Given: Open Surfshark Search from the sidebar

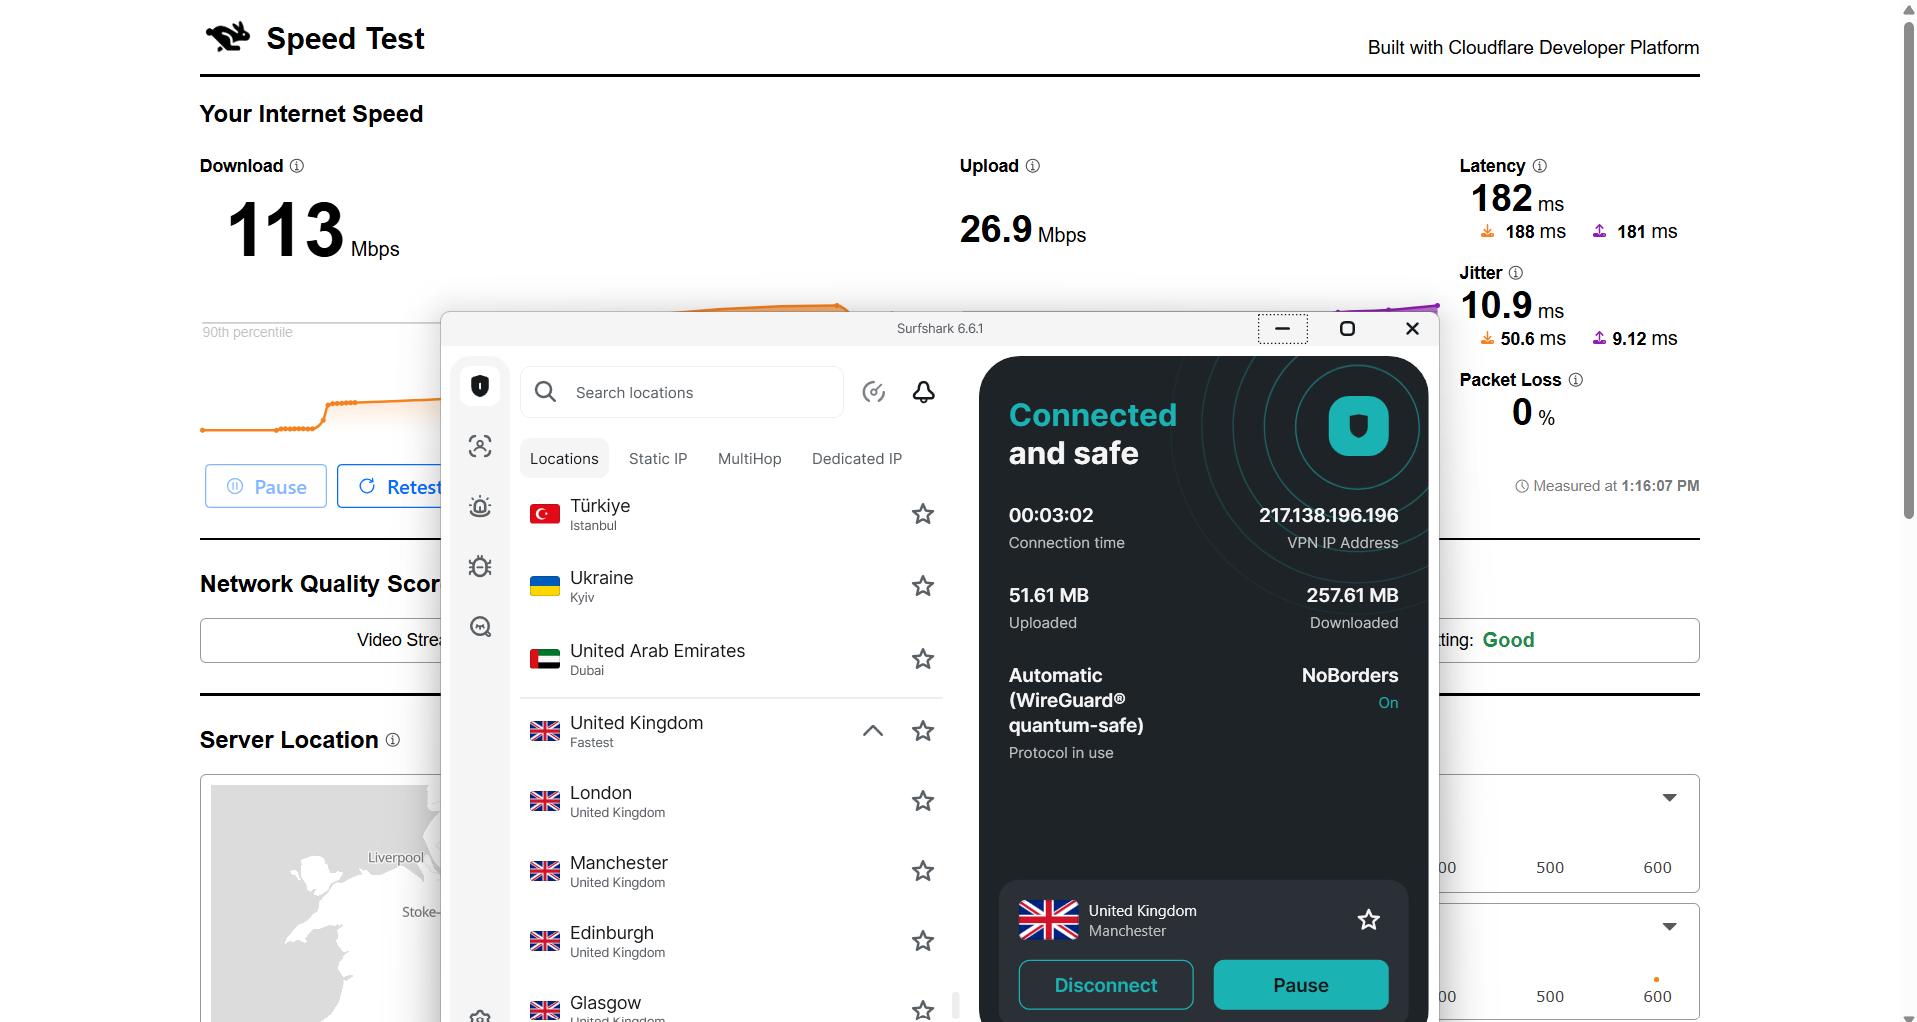Looking at the screenshot, I should coord(480,627).
